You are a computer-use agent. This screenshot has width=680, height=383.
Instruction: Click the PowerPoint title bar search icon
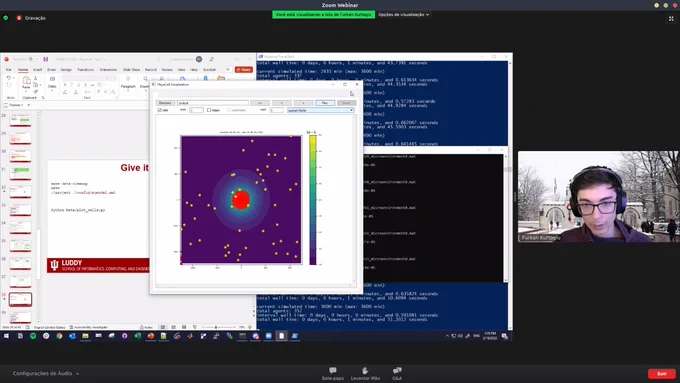tap(158, 59)
